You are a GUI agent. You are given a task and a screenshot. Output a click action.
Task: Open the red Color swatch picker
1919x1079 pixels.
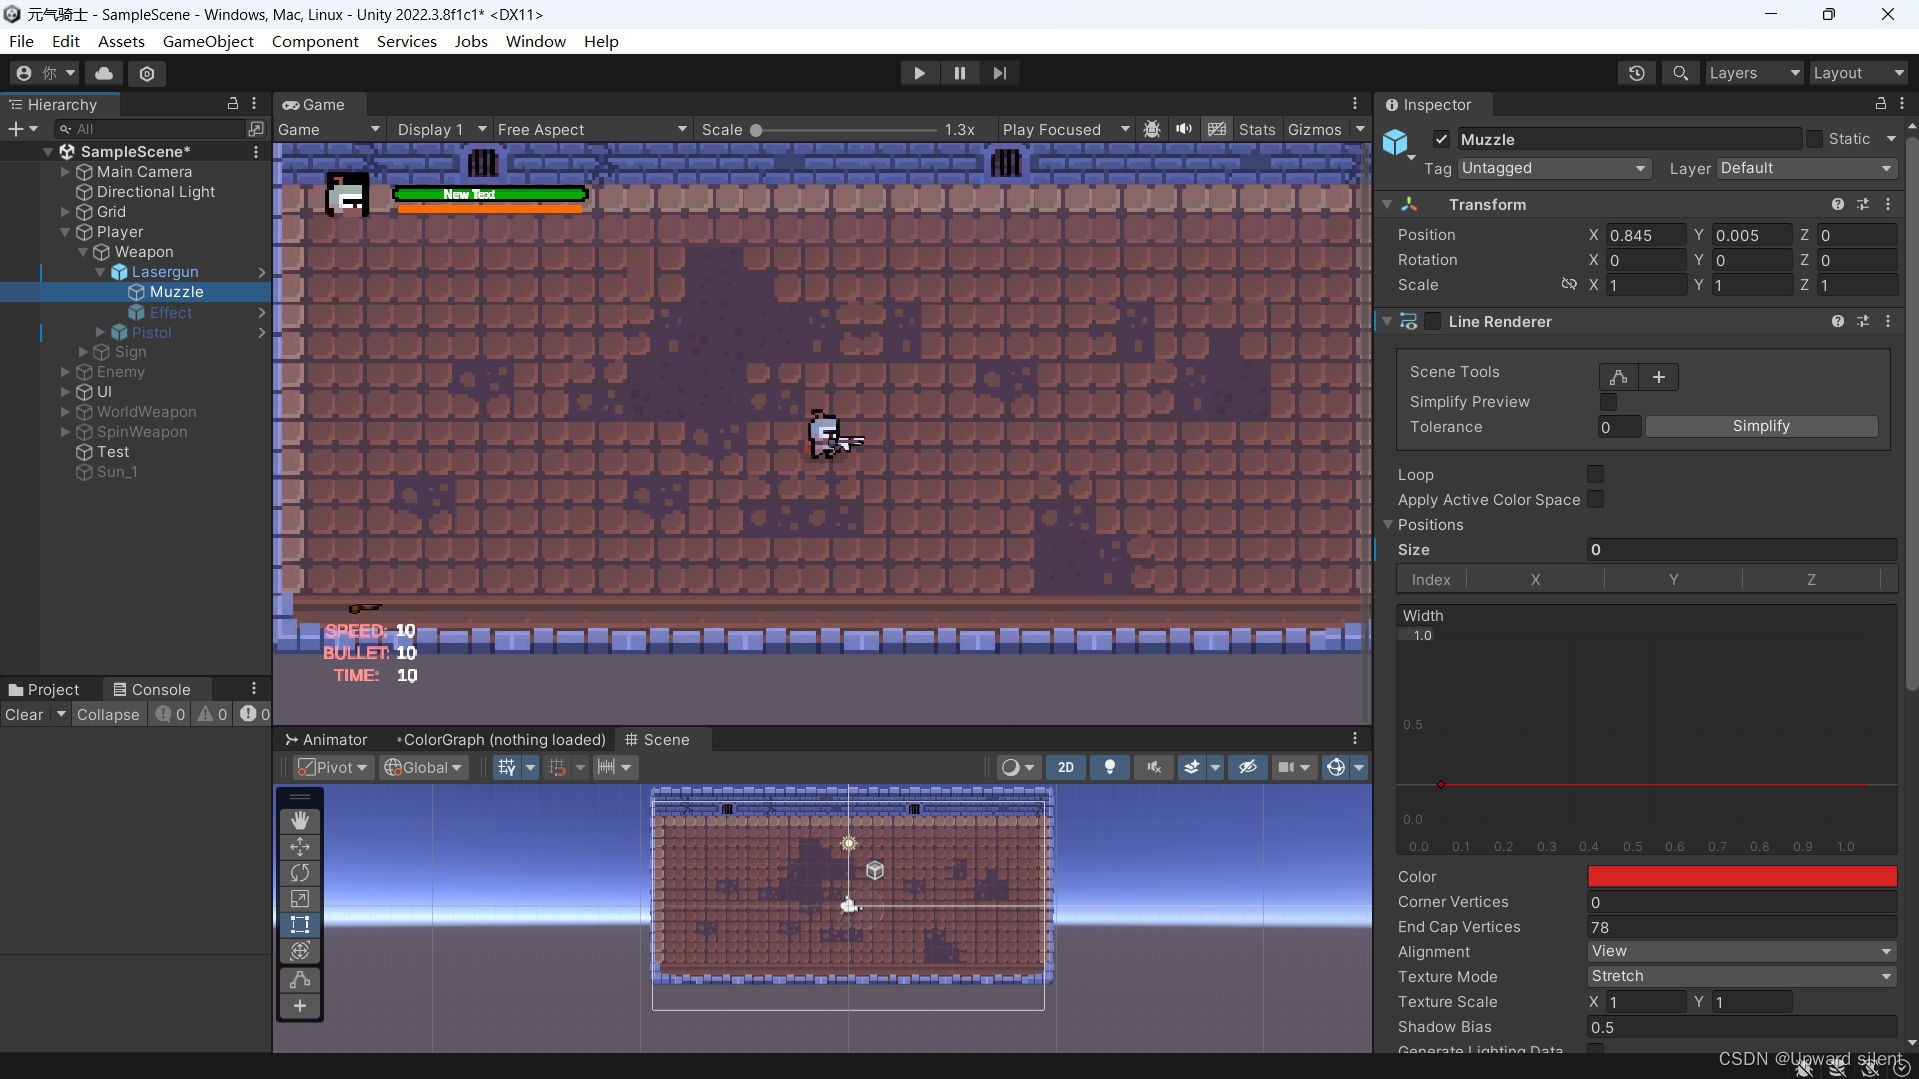(1741, 876)
